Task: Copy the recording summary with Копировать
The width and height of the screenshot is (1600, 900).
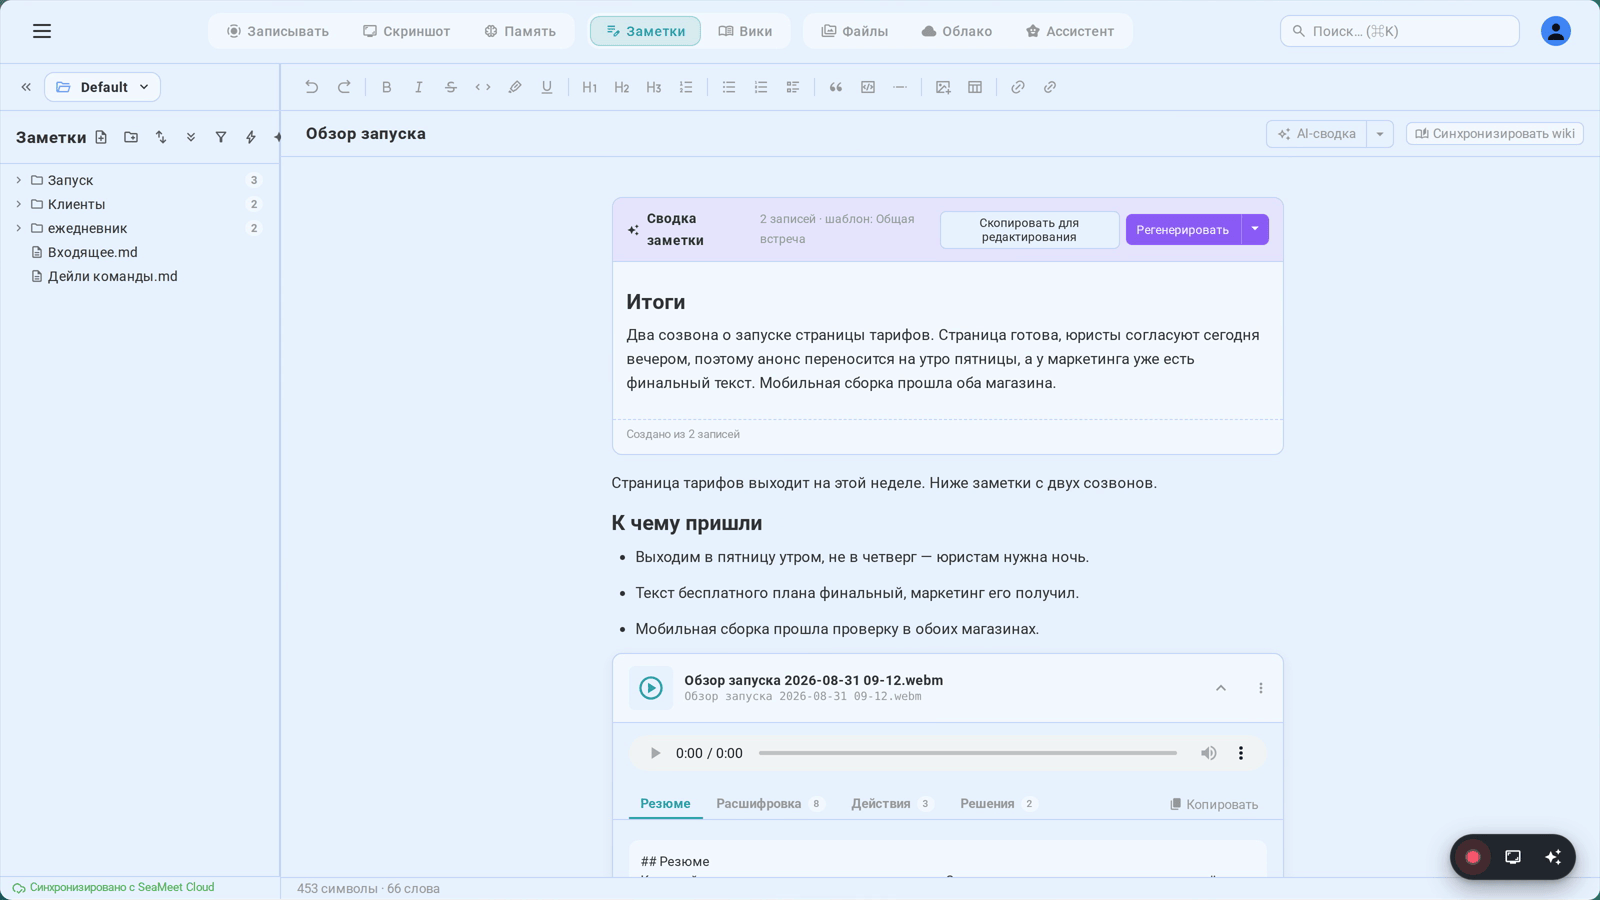Action: pyautogui.click(x=1214, y=804)
